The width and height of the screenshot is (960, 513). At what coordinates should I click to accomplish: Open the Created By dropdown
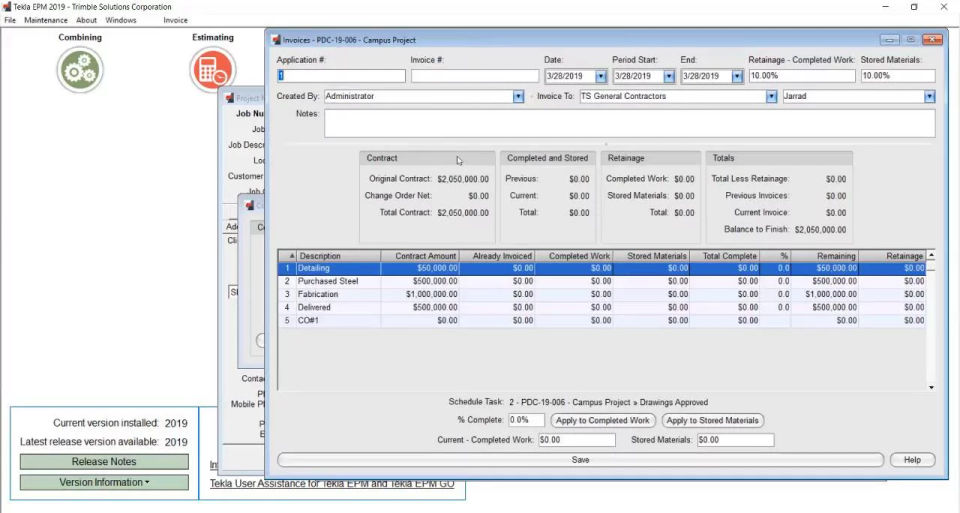518,97
